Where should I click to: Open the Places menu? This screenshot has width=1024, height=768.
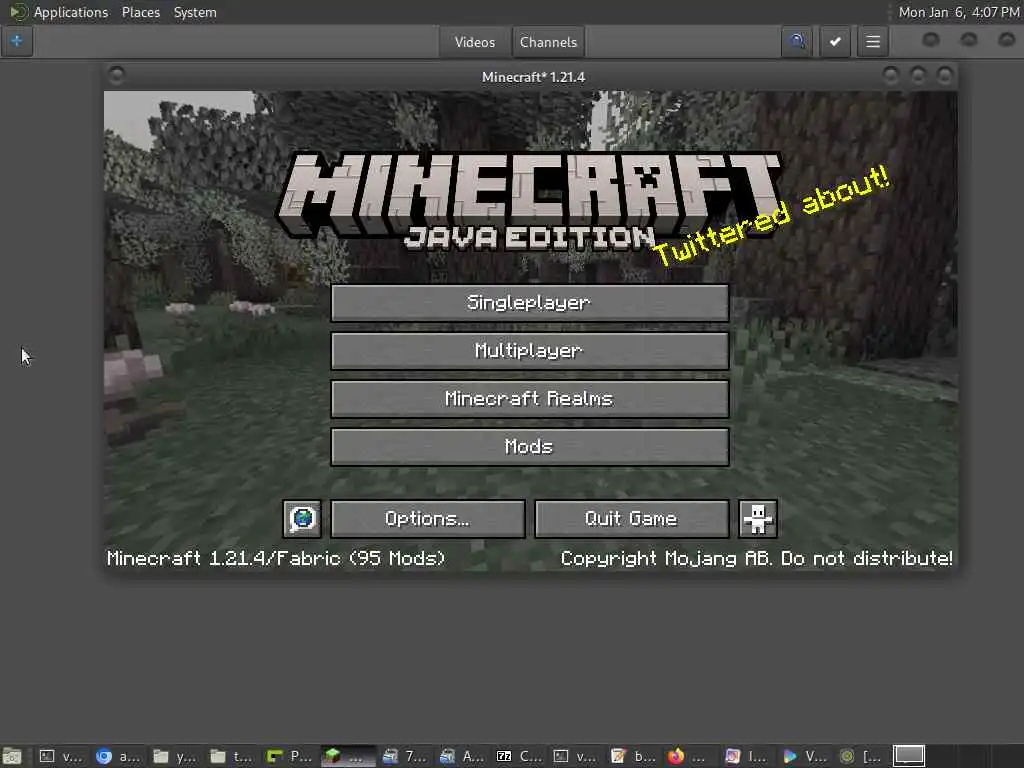[140, 12]
